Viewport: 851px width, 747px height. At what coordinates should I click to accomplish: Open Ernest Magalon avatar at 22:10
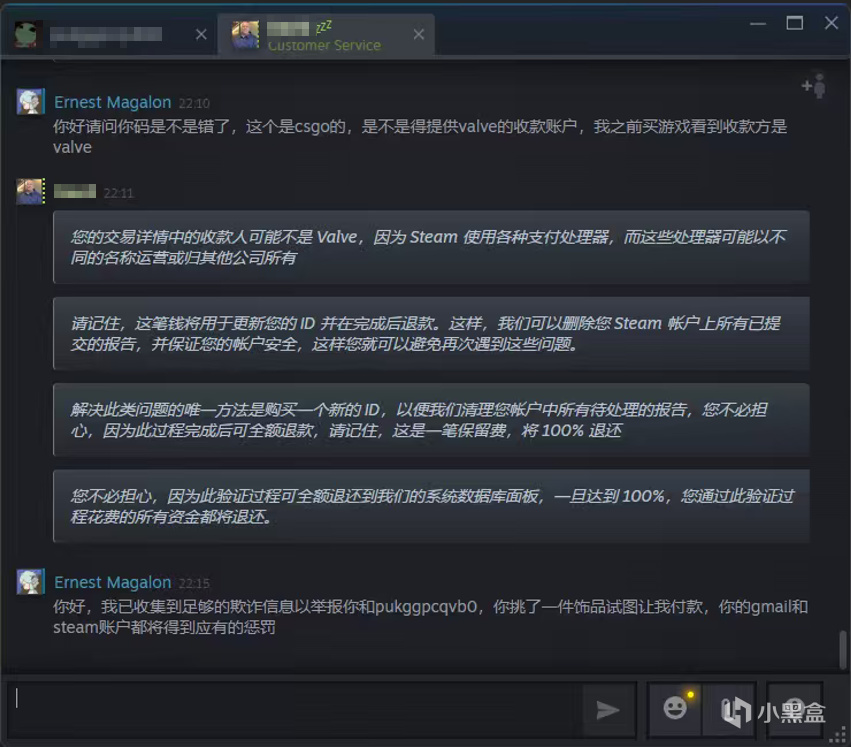click(30, 101)
